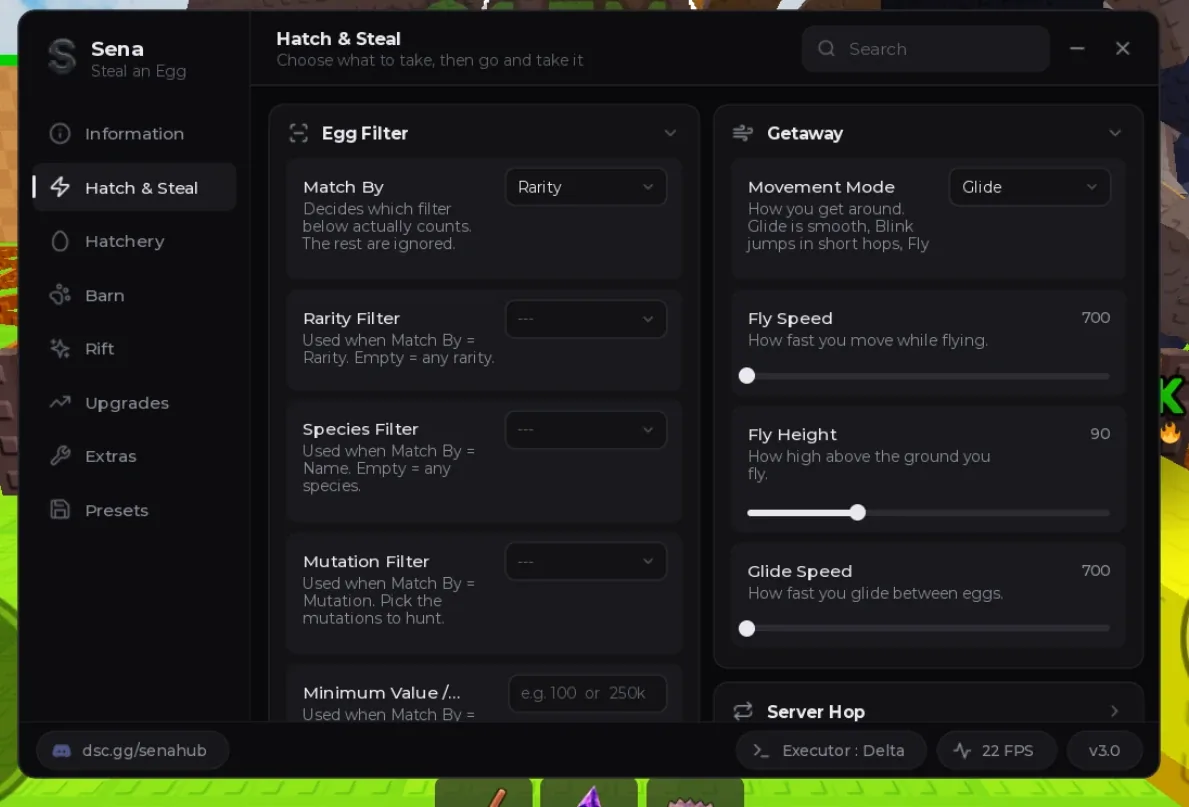
Task: Click the wrench Extras icon
Action: (x=60, y=456)
